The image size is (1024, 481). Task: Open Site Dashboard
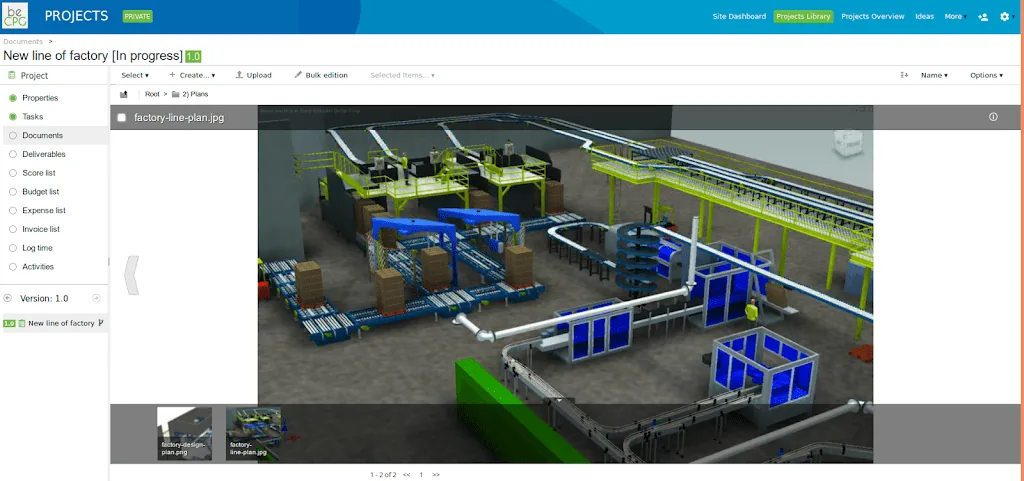pos(739,16)
